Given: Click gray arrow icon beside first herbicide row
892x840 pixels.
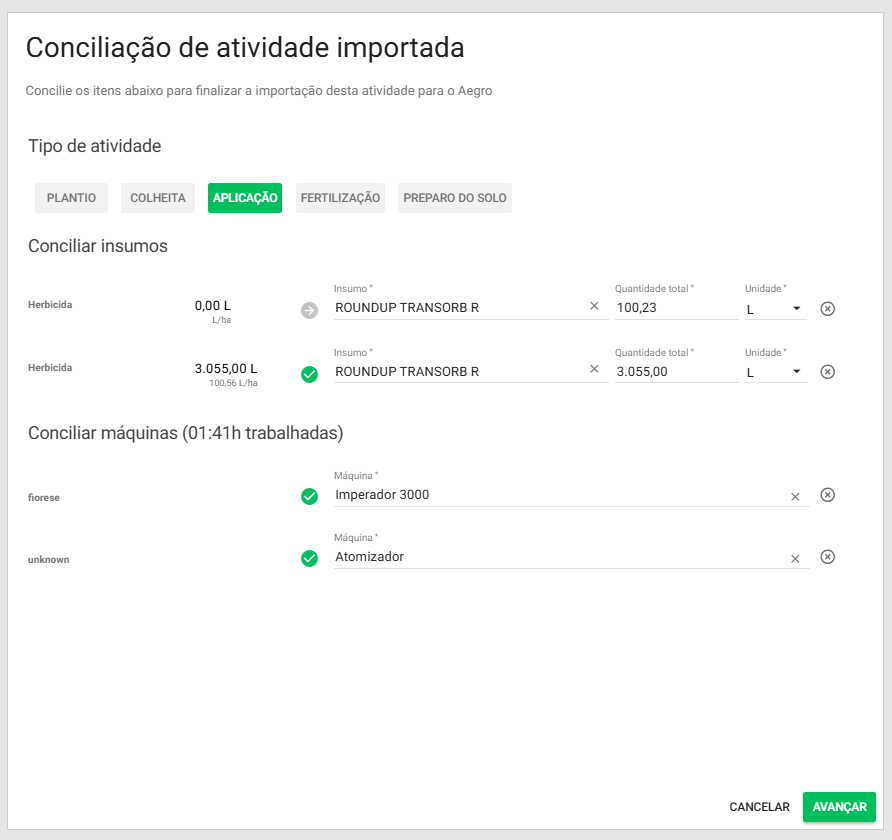Looking at the screenshot, I should (x=309, y=310).
